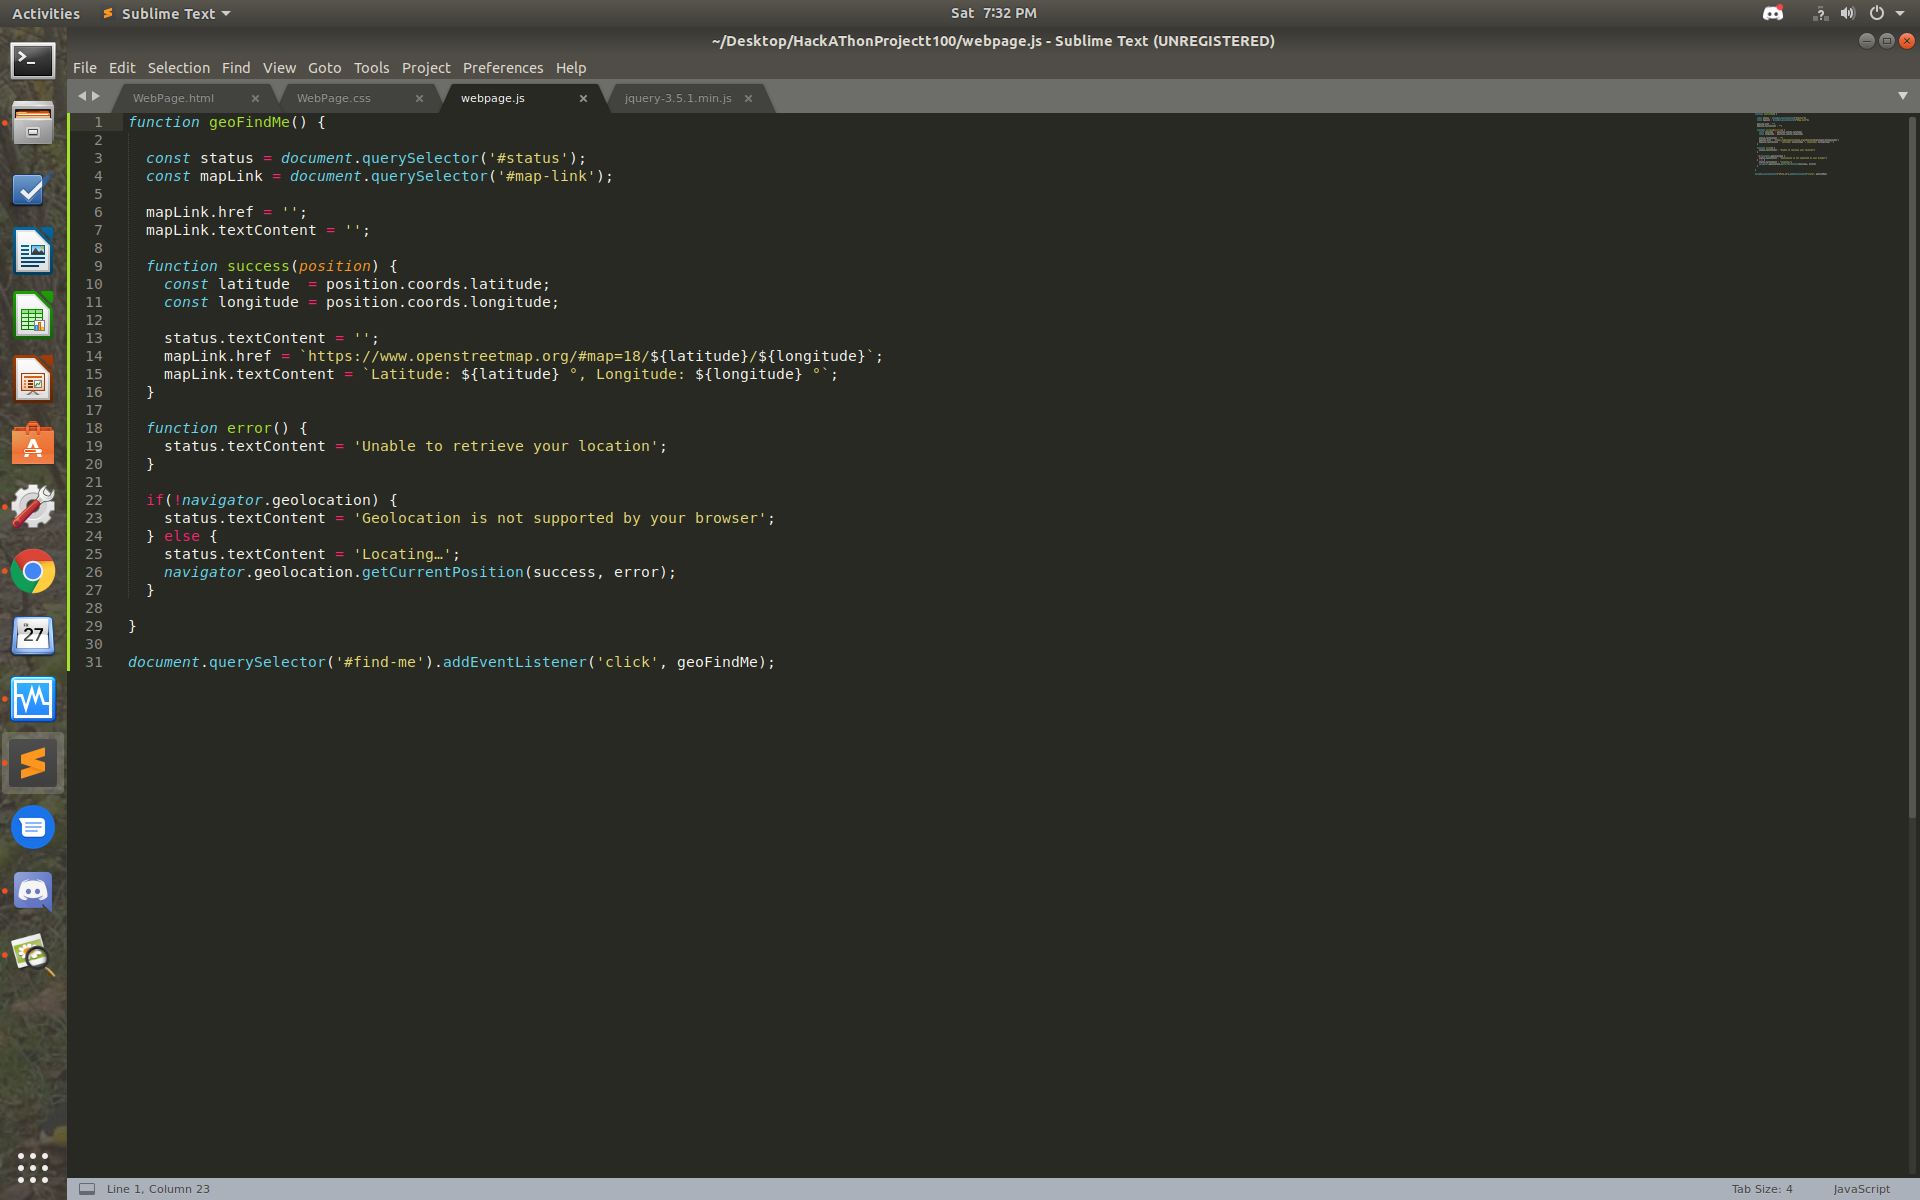Open the Goto menu
This screenshot has width=1920, height=1200.
pyautogui.click(x=324, y=68)
